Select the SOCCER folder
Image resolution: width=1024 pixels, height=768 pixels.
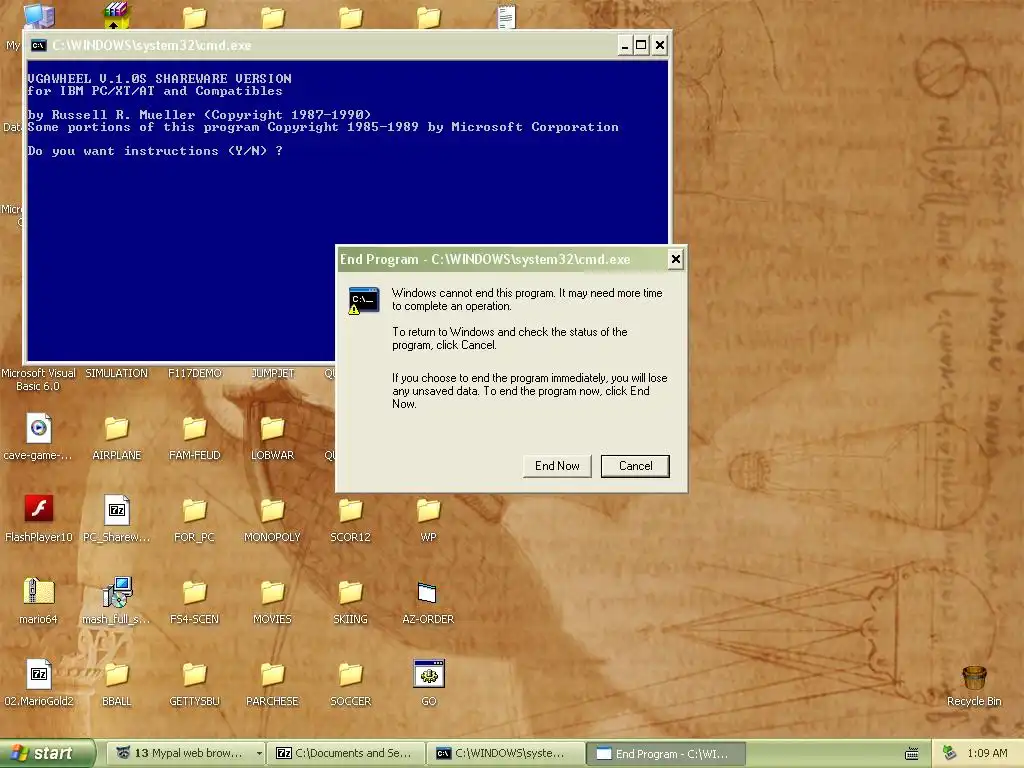[x=351, y=675]
